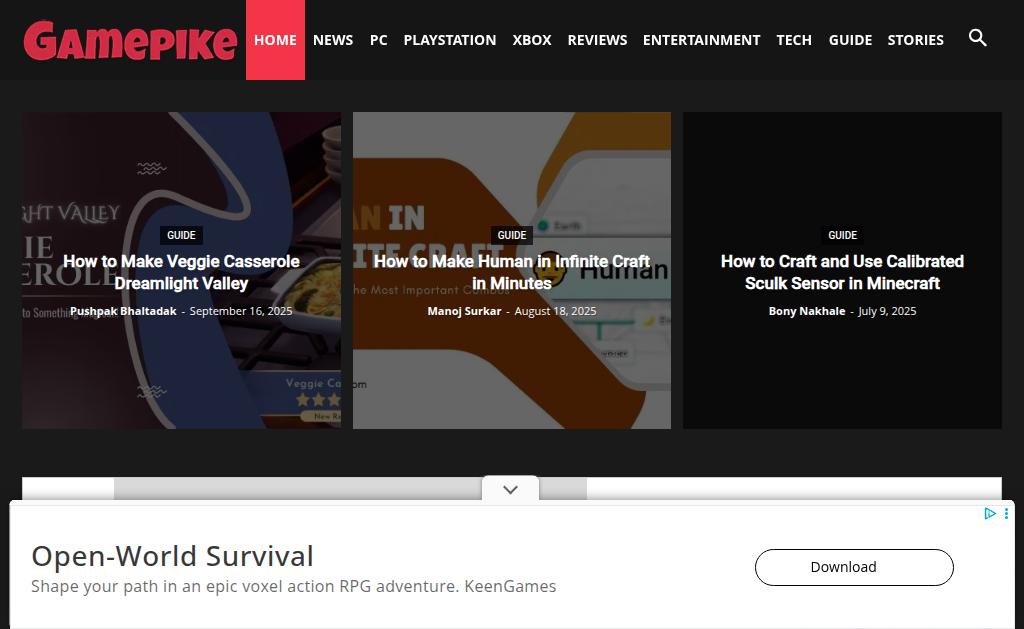Click the July 9, 2025 date
This screenshot has height=629, width=1024.
click(x=888, y=311)
